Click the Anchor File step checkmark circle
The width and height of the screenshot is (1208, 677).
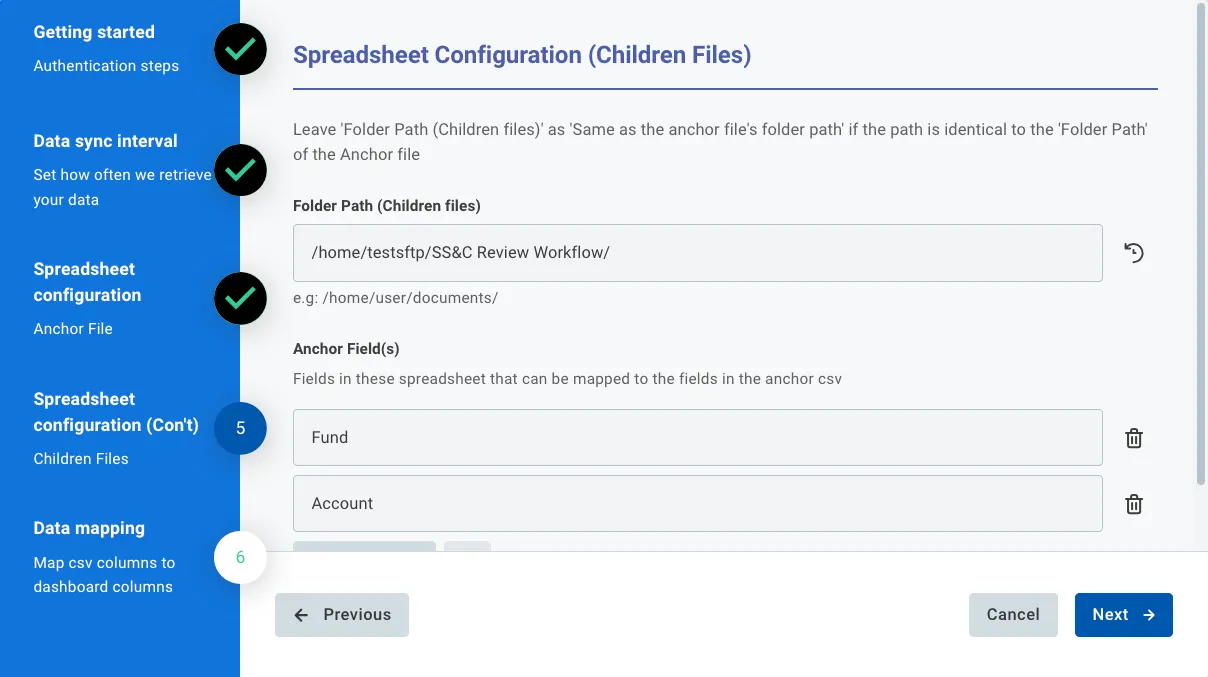point(240,298)
